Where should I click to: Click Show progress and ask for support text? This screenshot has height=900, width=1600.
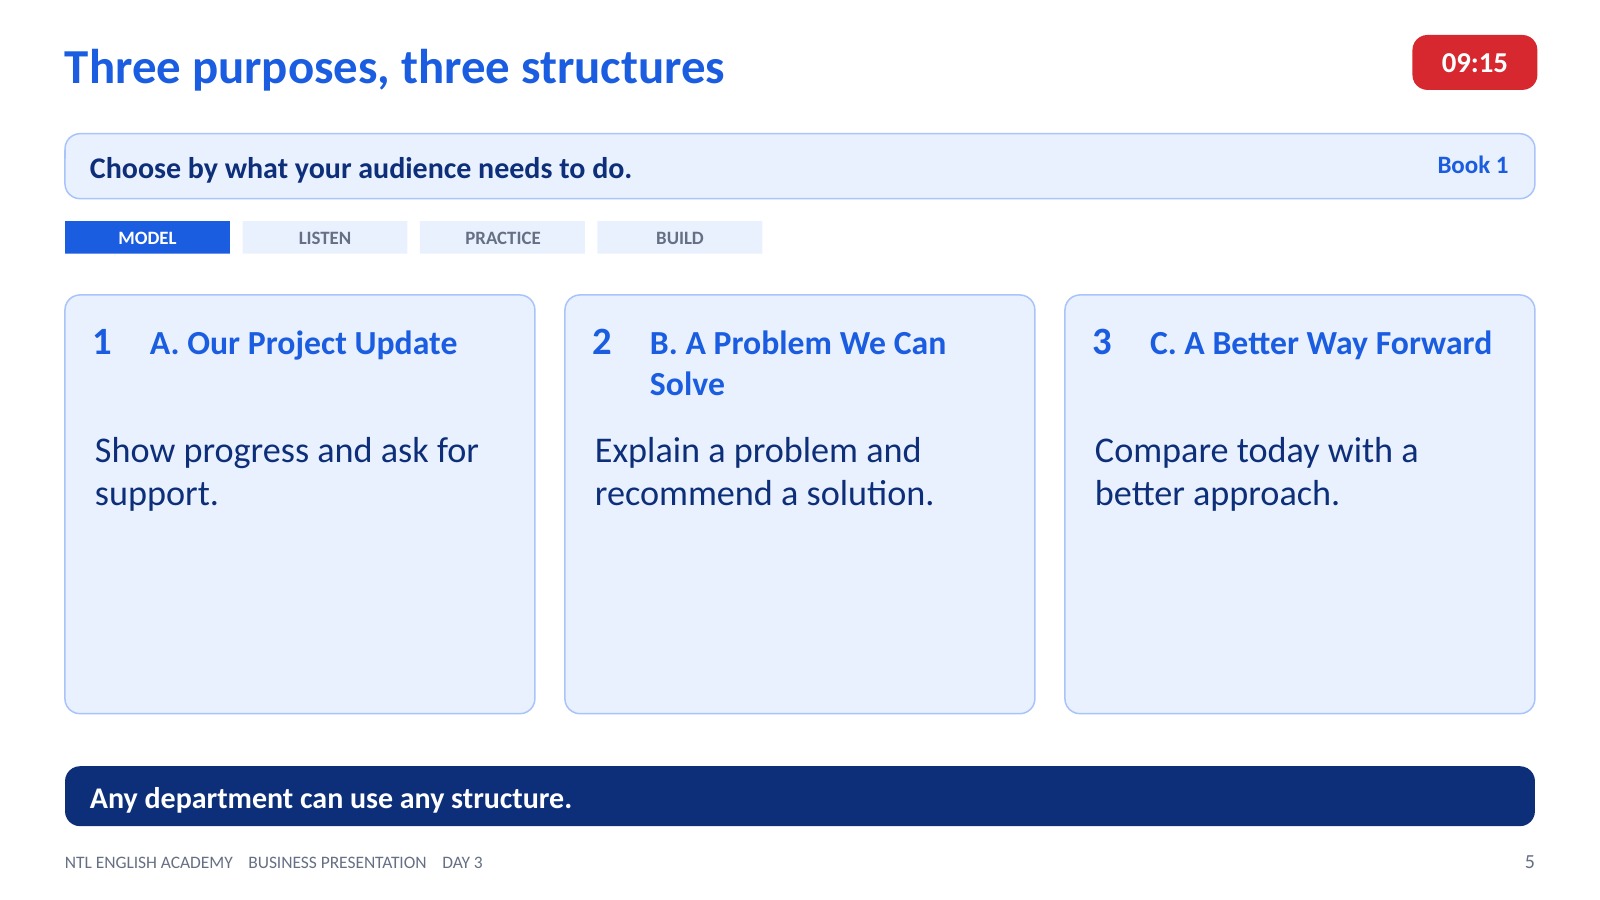tap(287, 472)
